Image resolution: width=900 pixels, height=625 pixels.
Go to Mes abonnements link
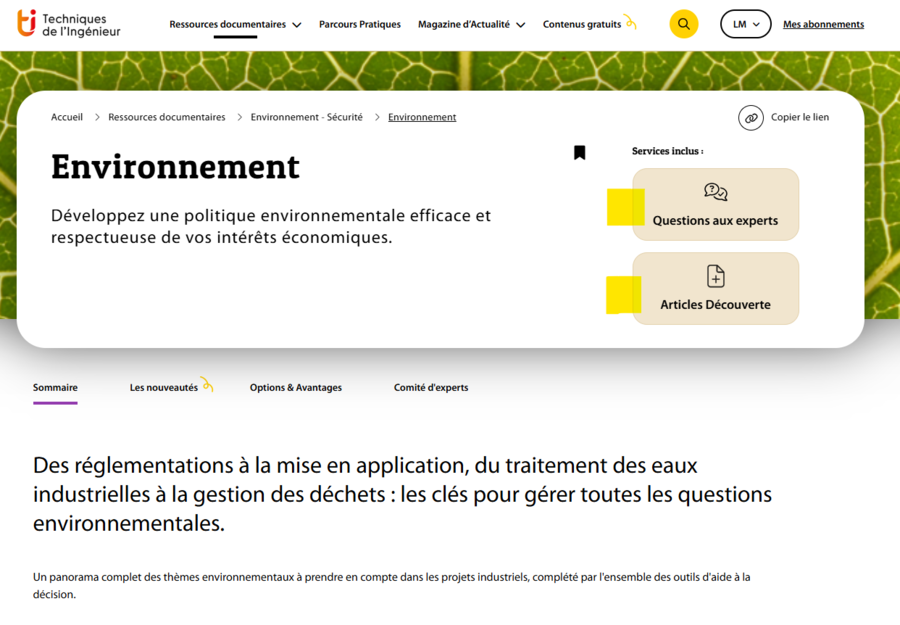tap(823, 25)
